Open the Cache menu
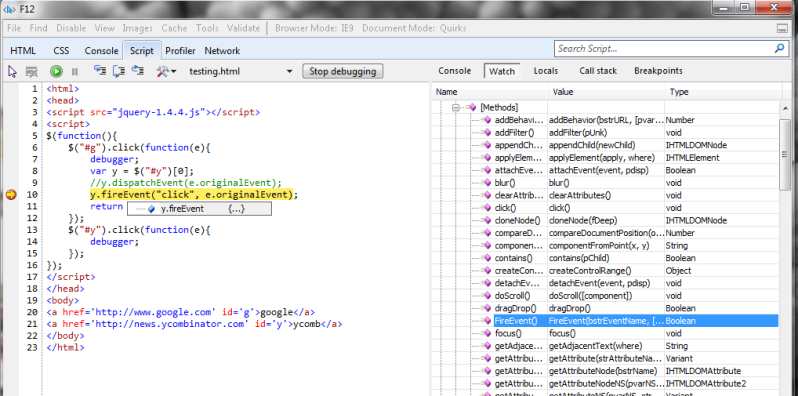This screenshot has height=396, width=798. (174, 29)
